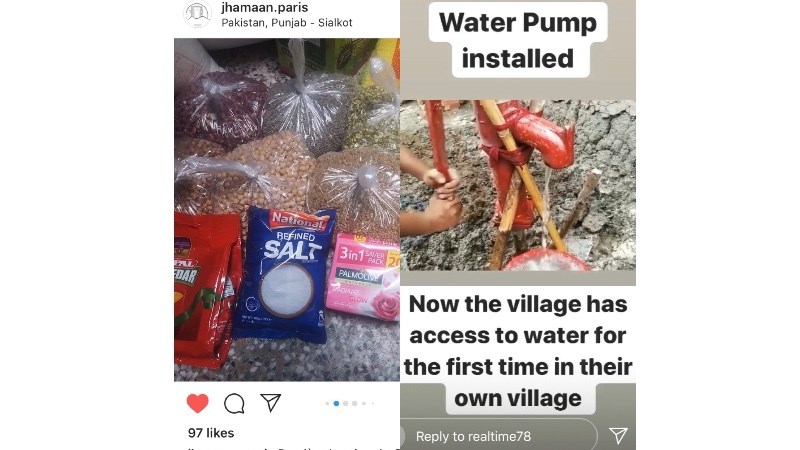This screenshot has height=450, width=800.
Task: Send story reply via paper plane icon
Action: [x=618, y=435]
